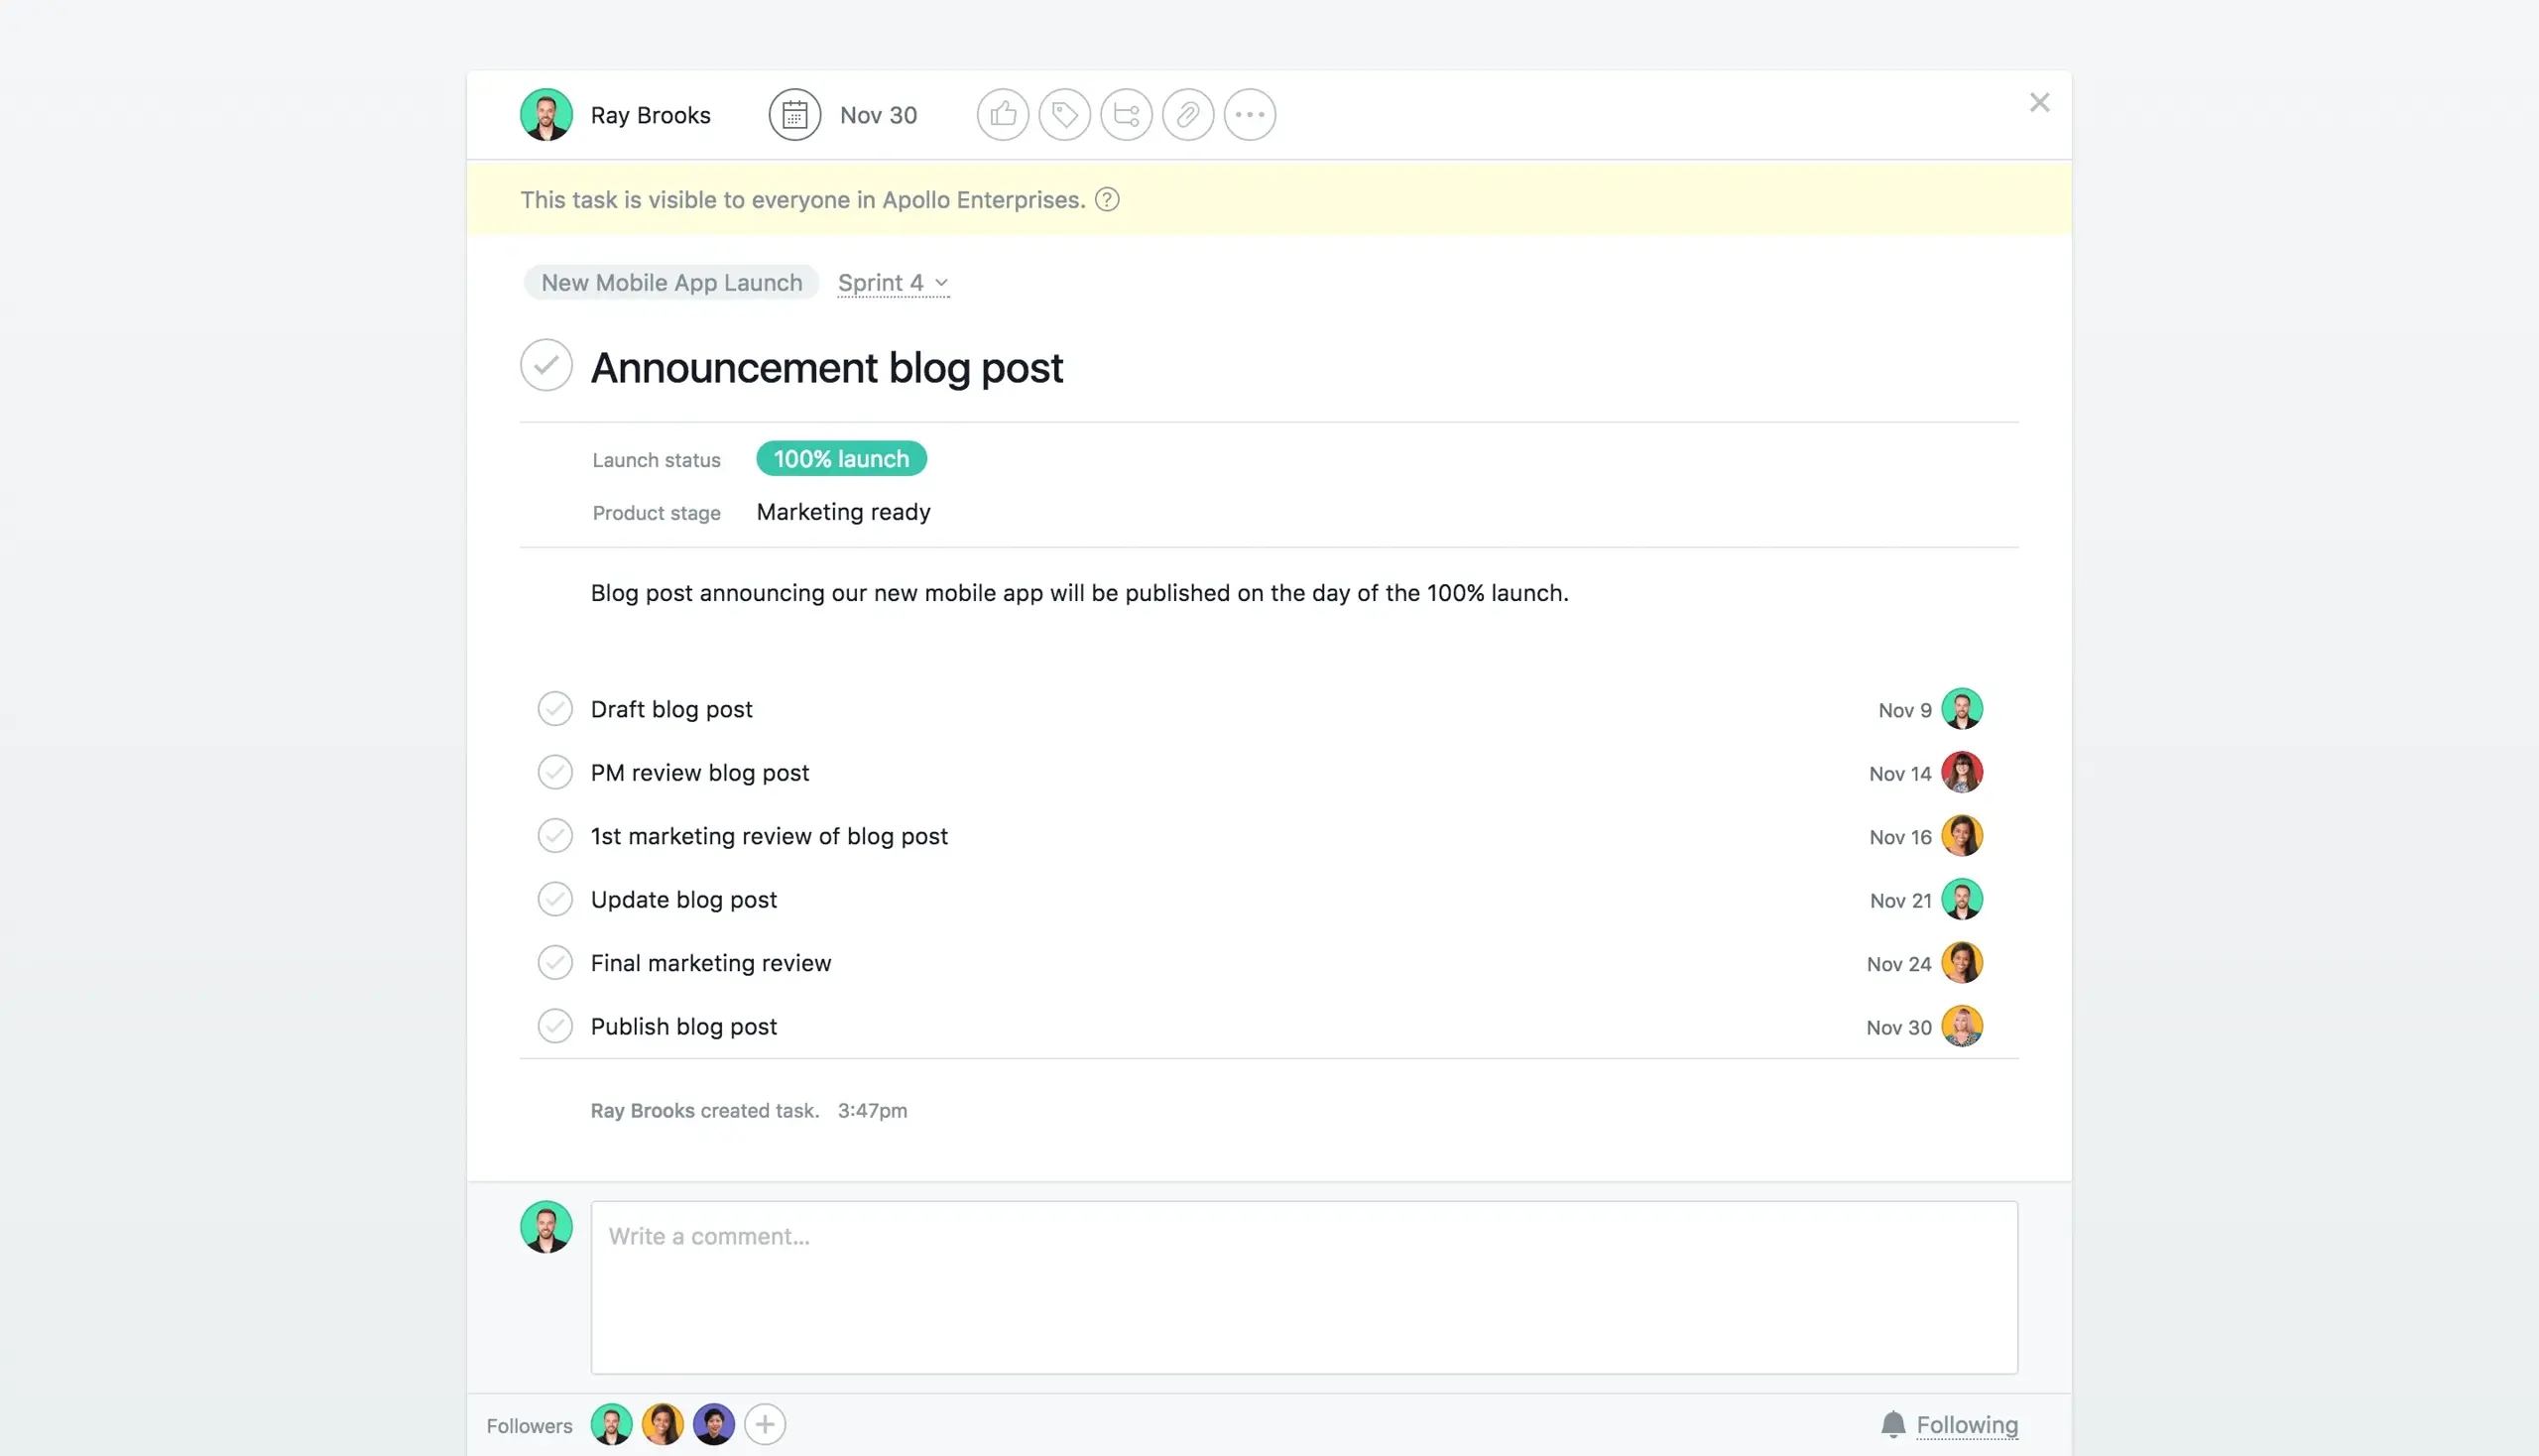The height and width of the screenshot is (1456, 2539).
Task: Click the collaborator/share icon
Action: click(x=1127, y=113)
